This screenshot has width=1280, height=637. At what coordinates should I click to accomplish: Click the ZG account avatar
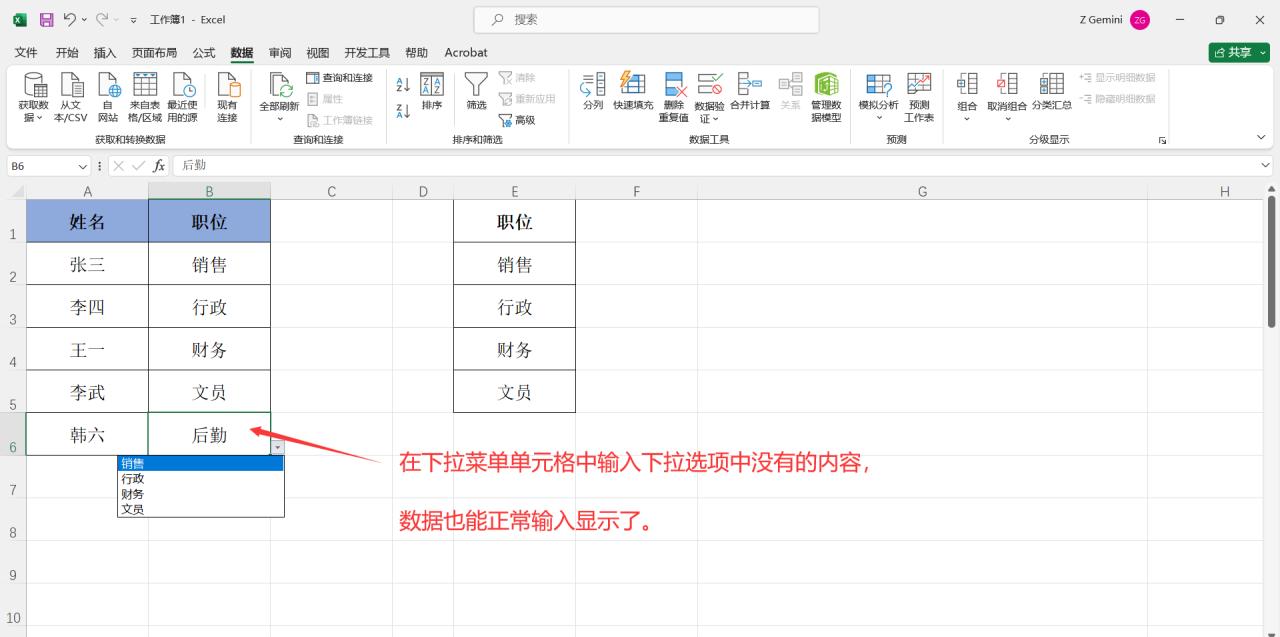point(1140,20)
